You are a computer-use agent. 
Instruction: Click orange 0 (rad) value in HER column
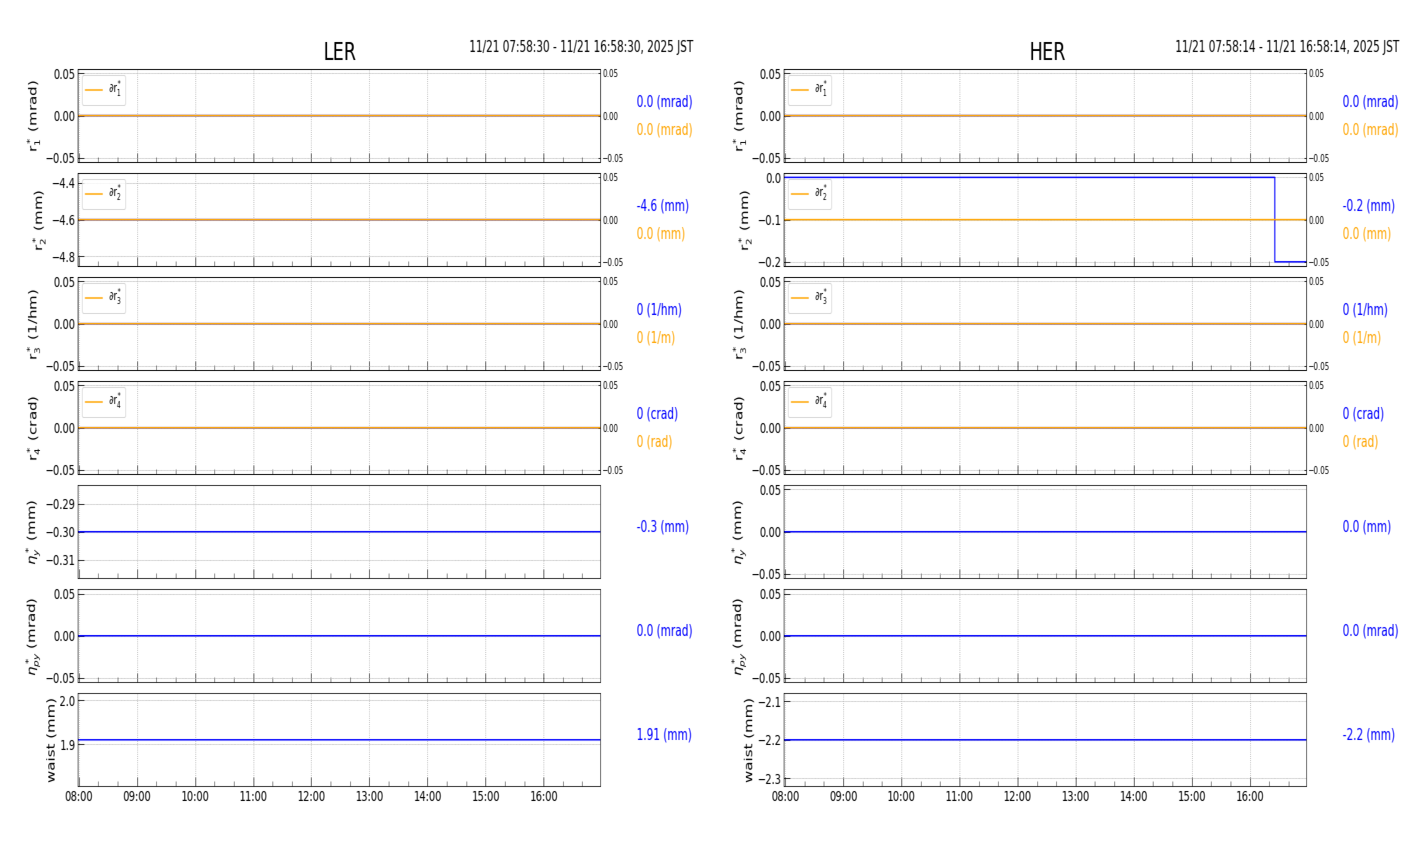(1360, 442)
